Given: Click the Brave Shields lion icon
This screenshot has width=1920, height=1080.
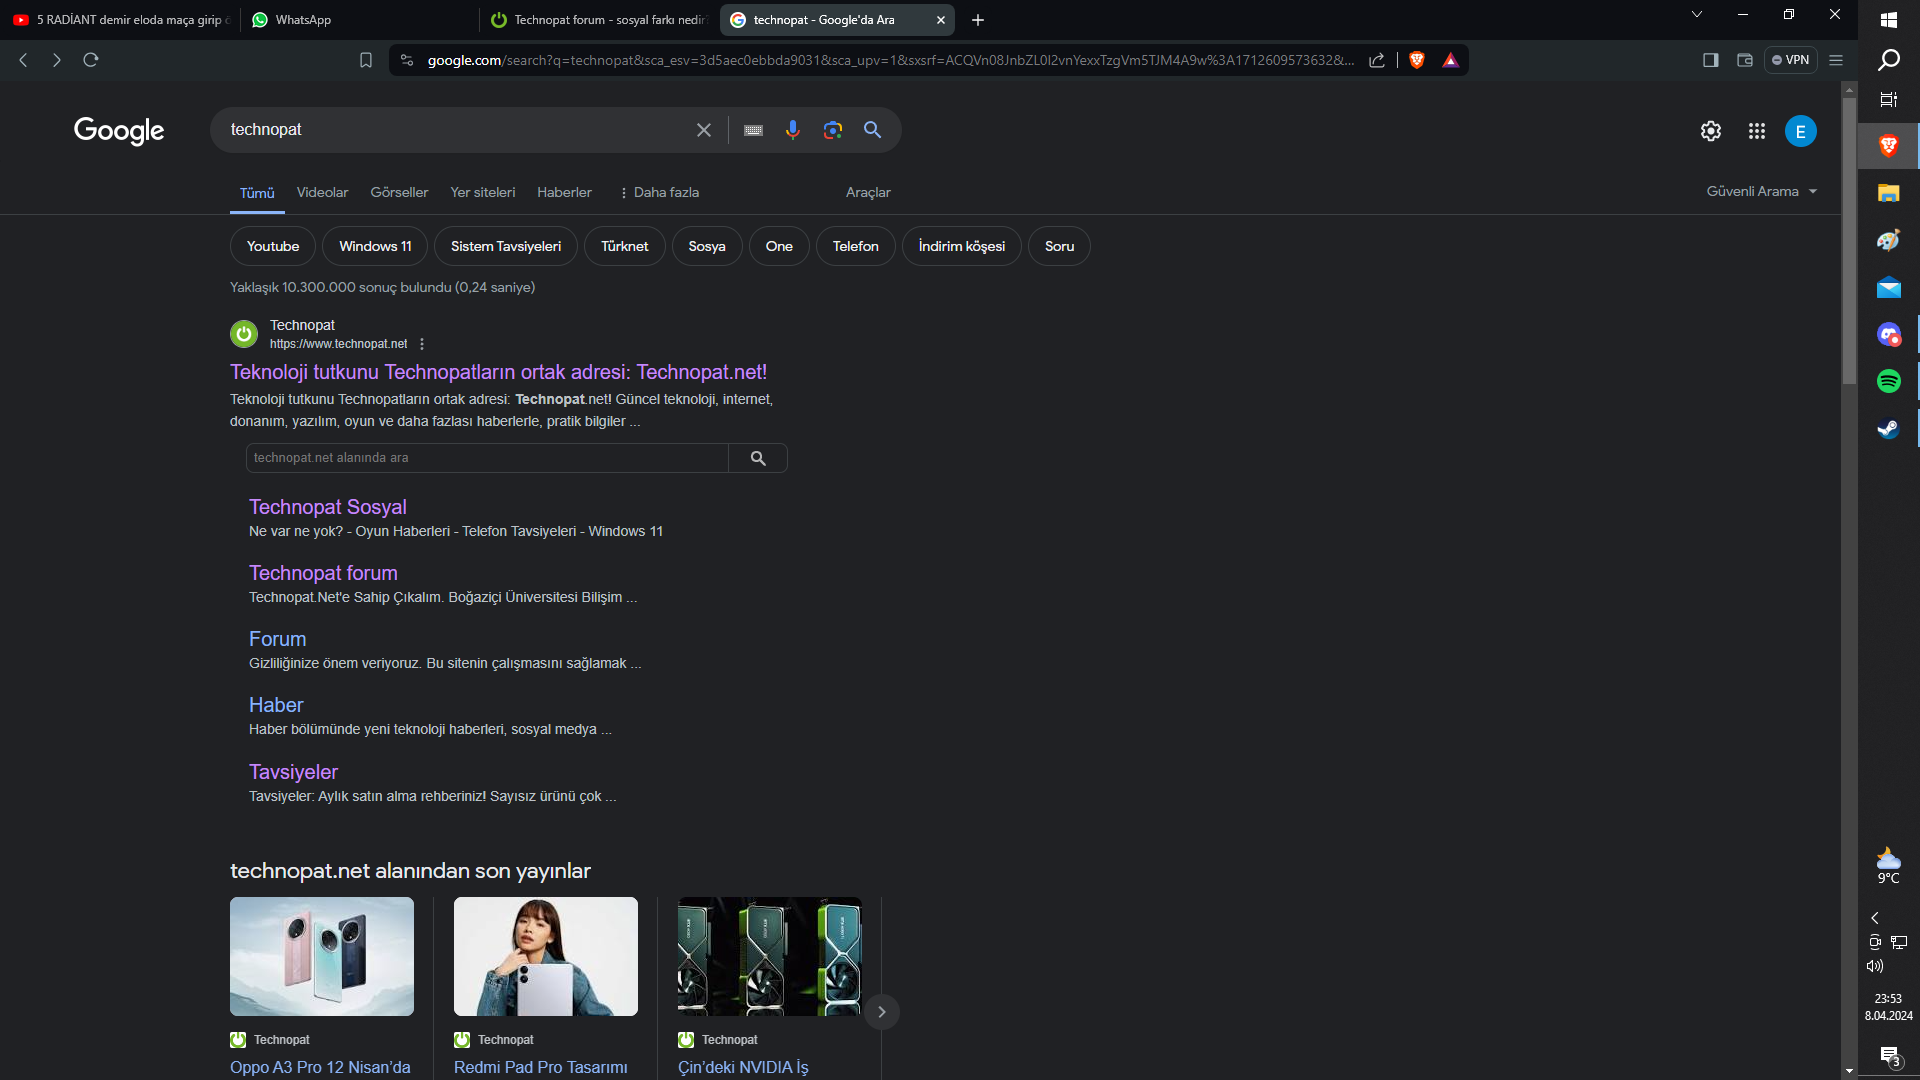Looking at the screenshot, I should click(1416, 60).
